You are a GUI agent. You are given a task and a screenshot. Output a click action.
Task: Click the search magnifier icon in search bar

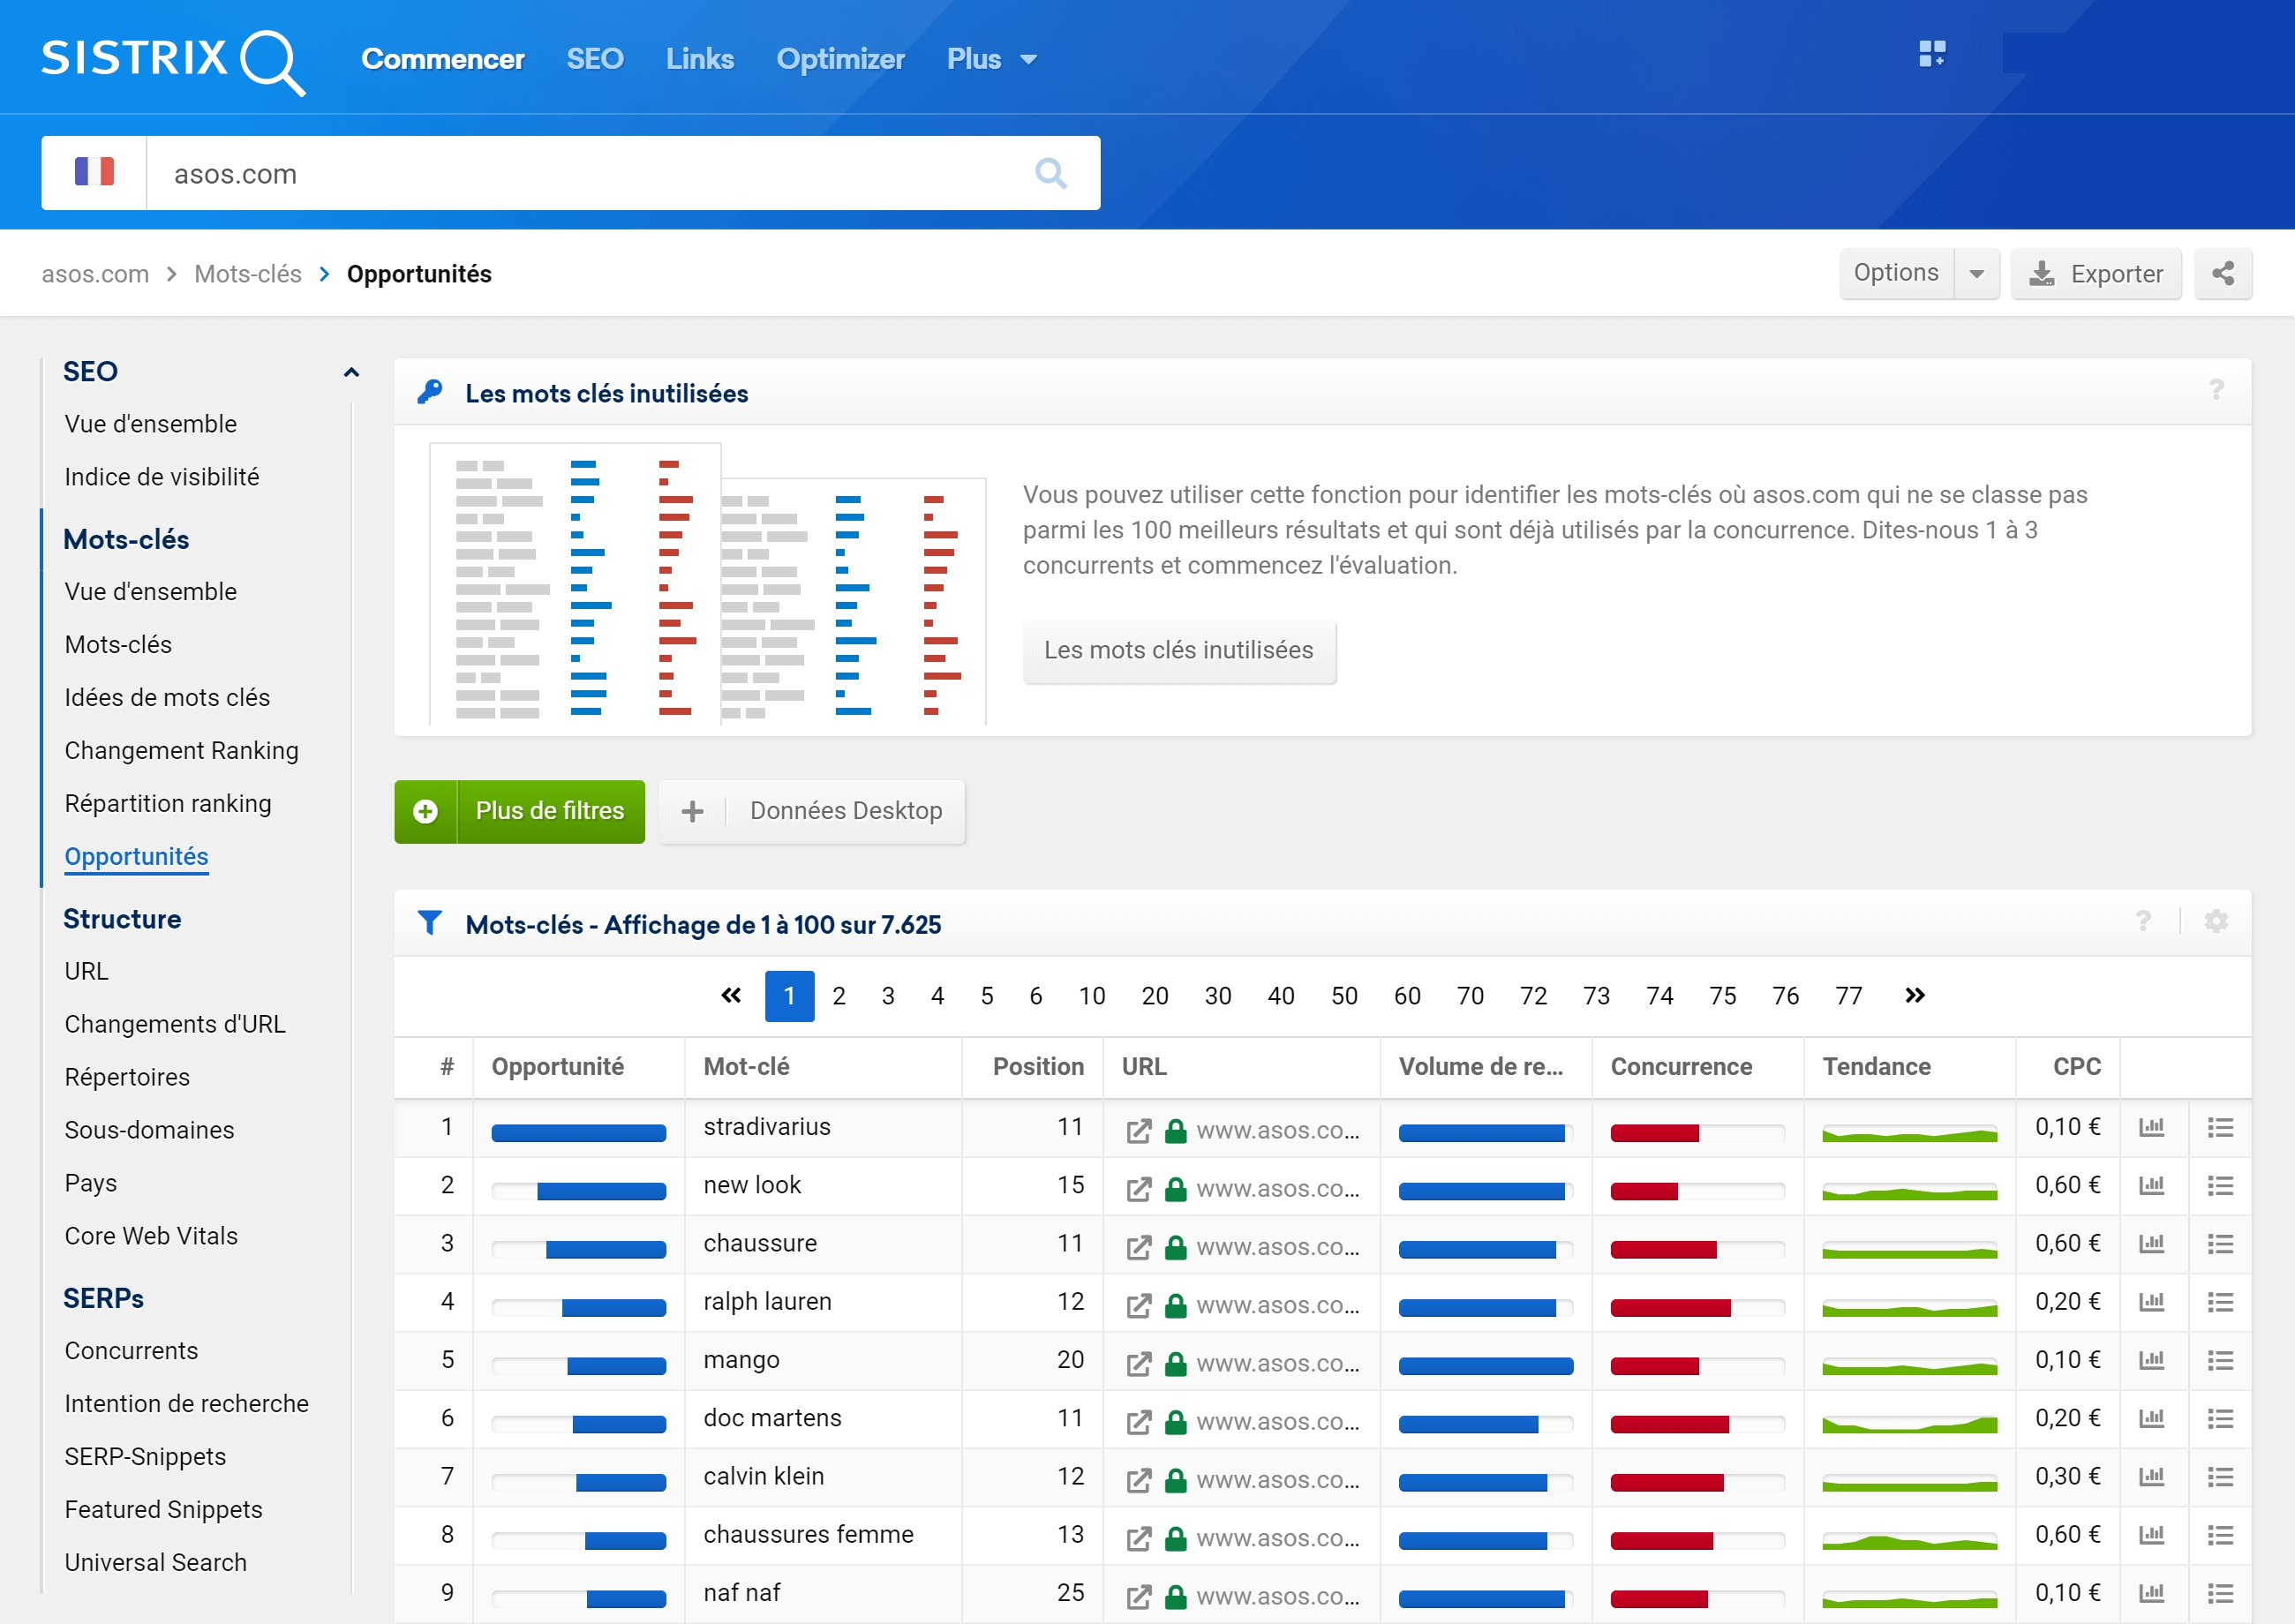tap(1050, 173)
